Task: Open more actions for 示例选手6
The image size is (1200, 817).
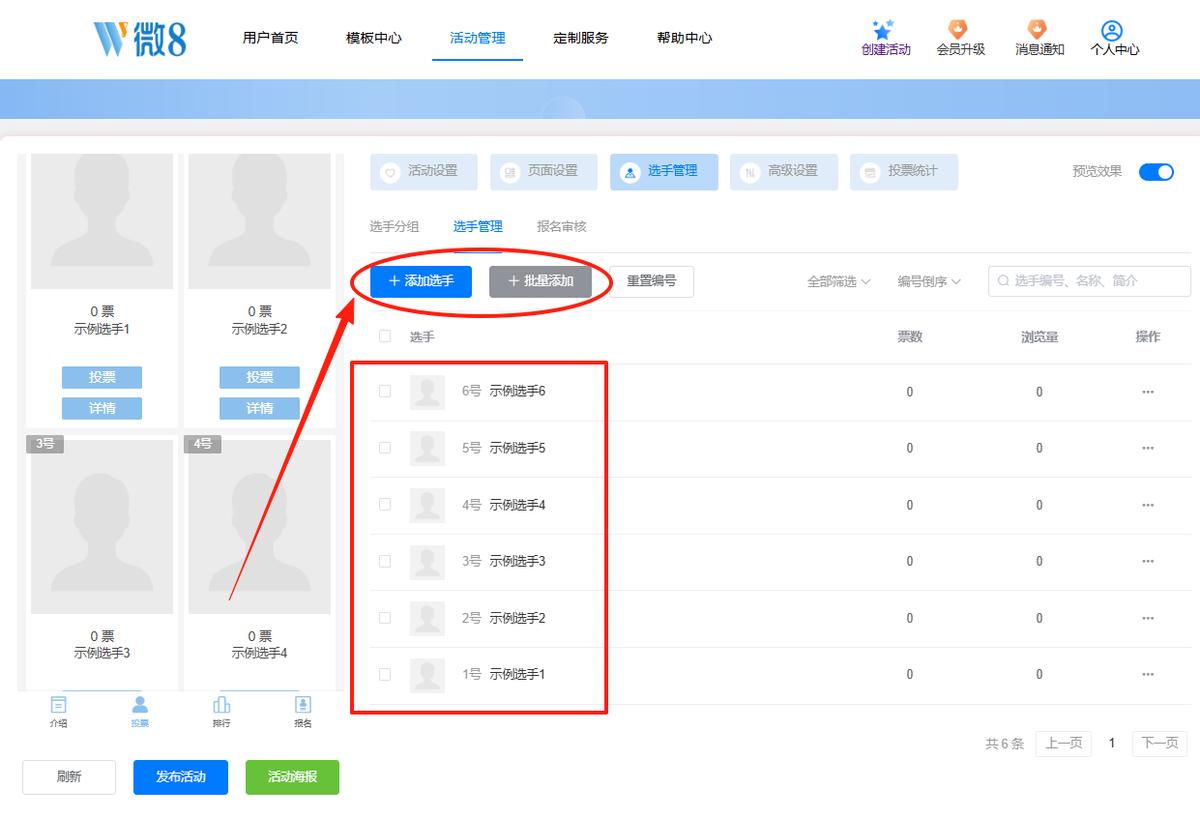Action: 1148,392
